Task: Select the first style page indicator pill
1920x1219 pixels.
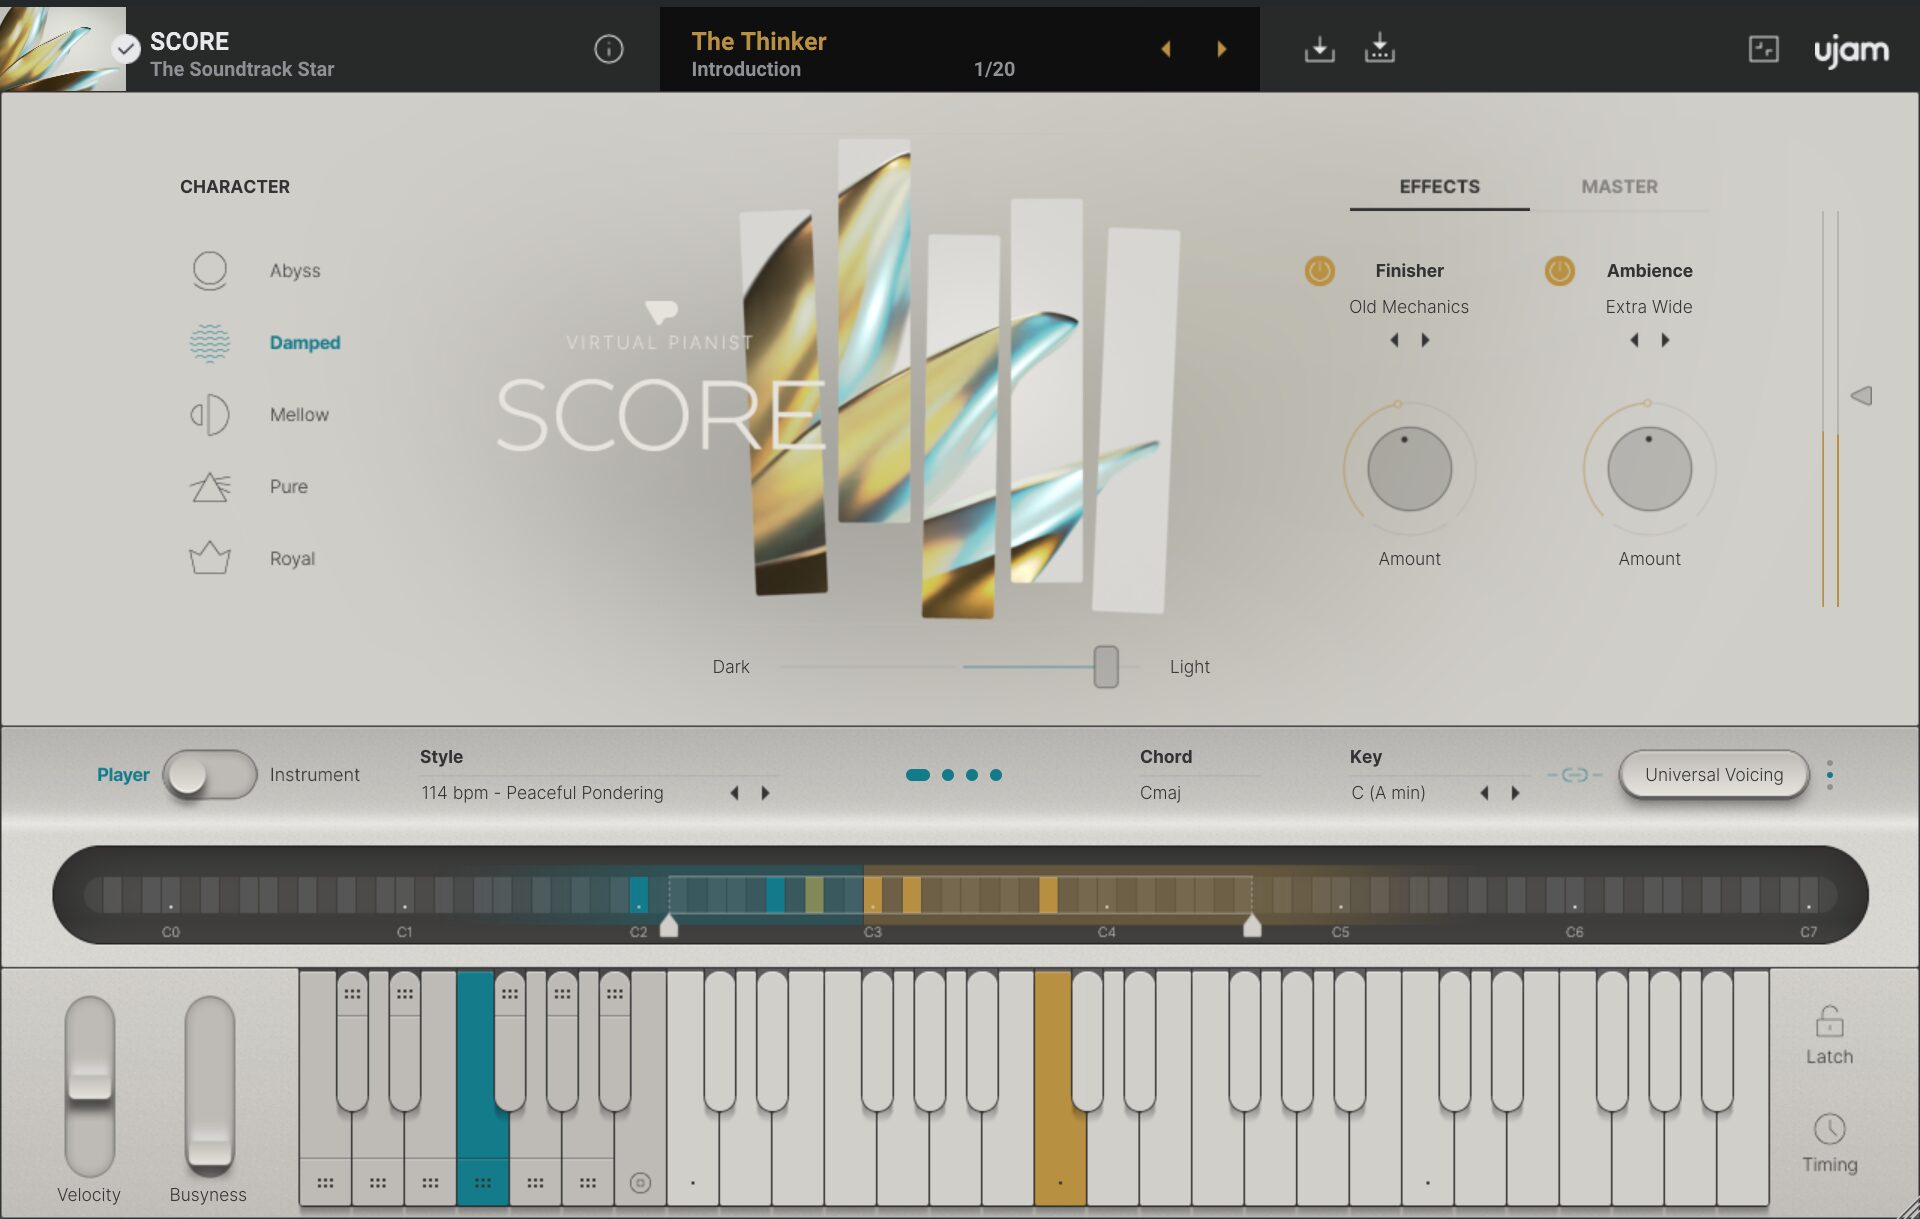Action: click(918, 775)
